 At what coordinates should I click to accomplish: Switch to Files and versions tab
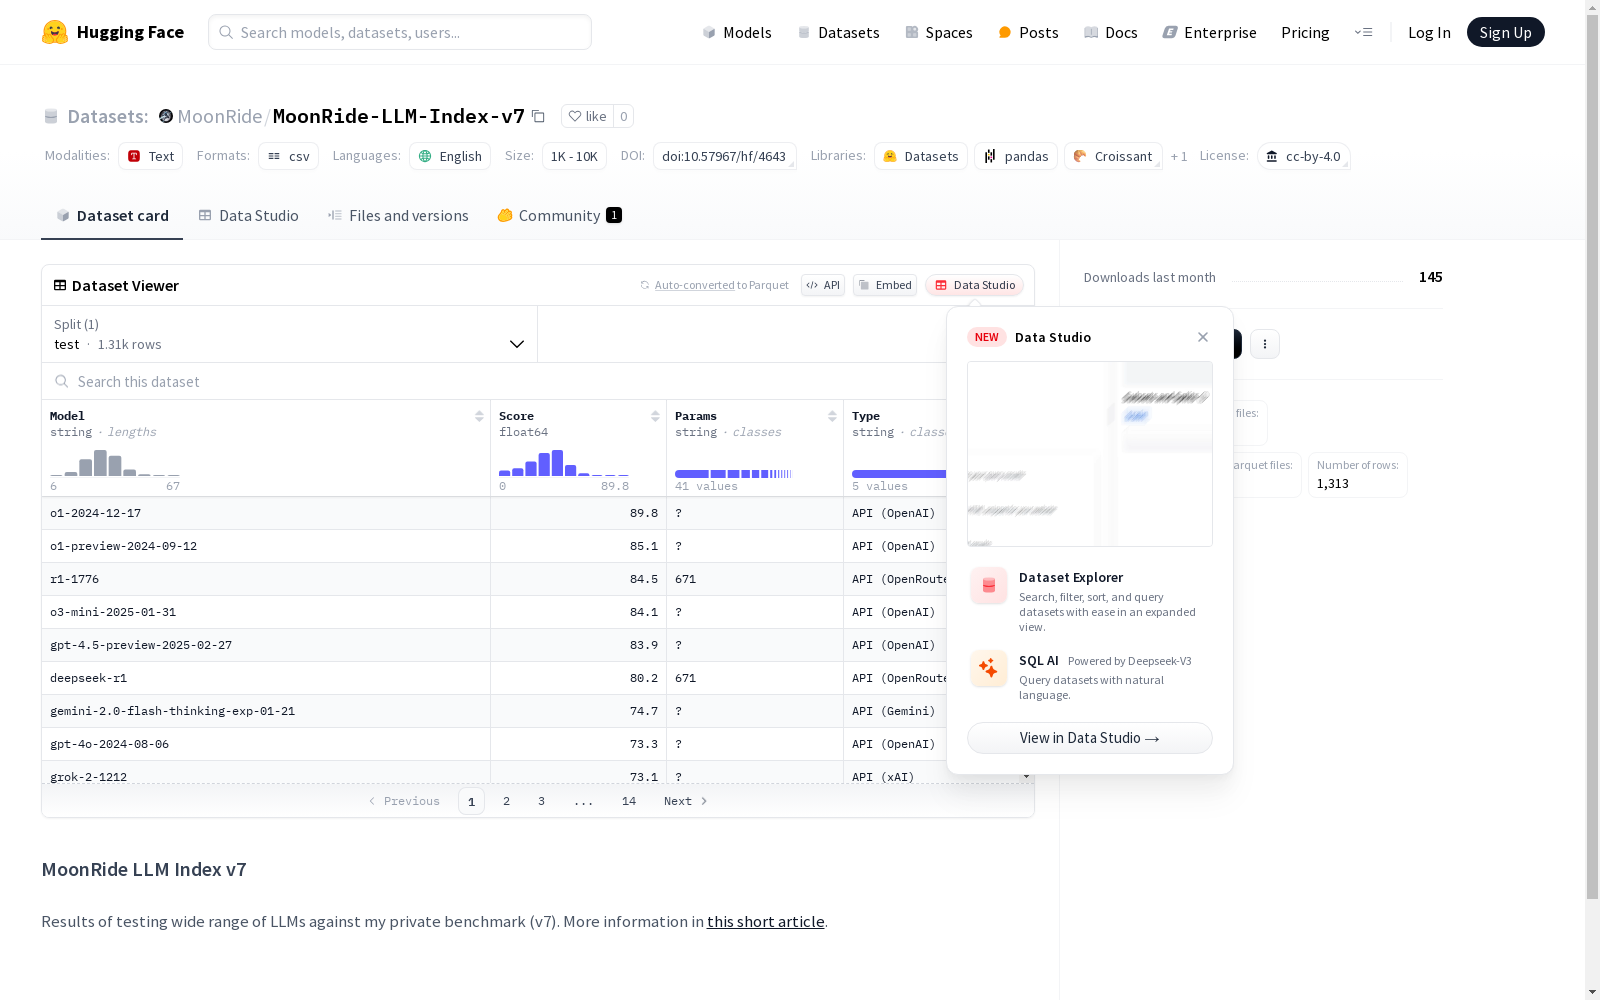click(398, 216)
